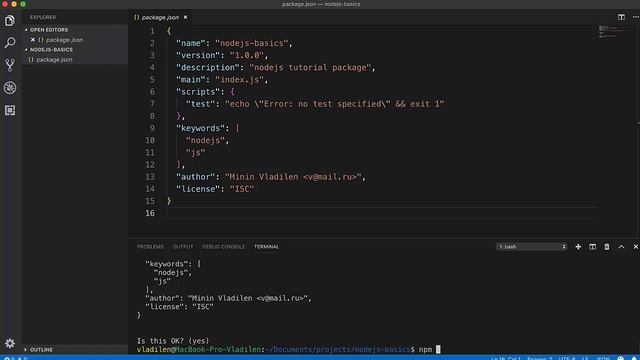640x360 pixels.
Task: Click the "keywords" key in editor
Action: pos(200,128)
